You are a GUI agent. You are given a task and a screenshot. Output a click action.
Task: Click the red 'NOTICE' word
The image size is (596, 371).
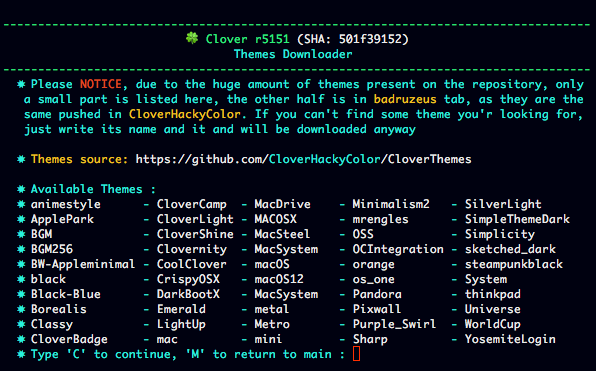coord(101,84)
